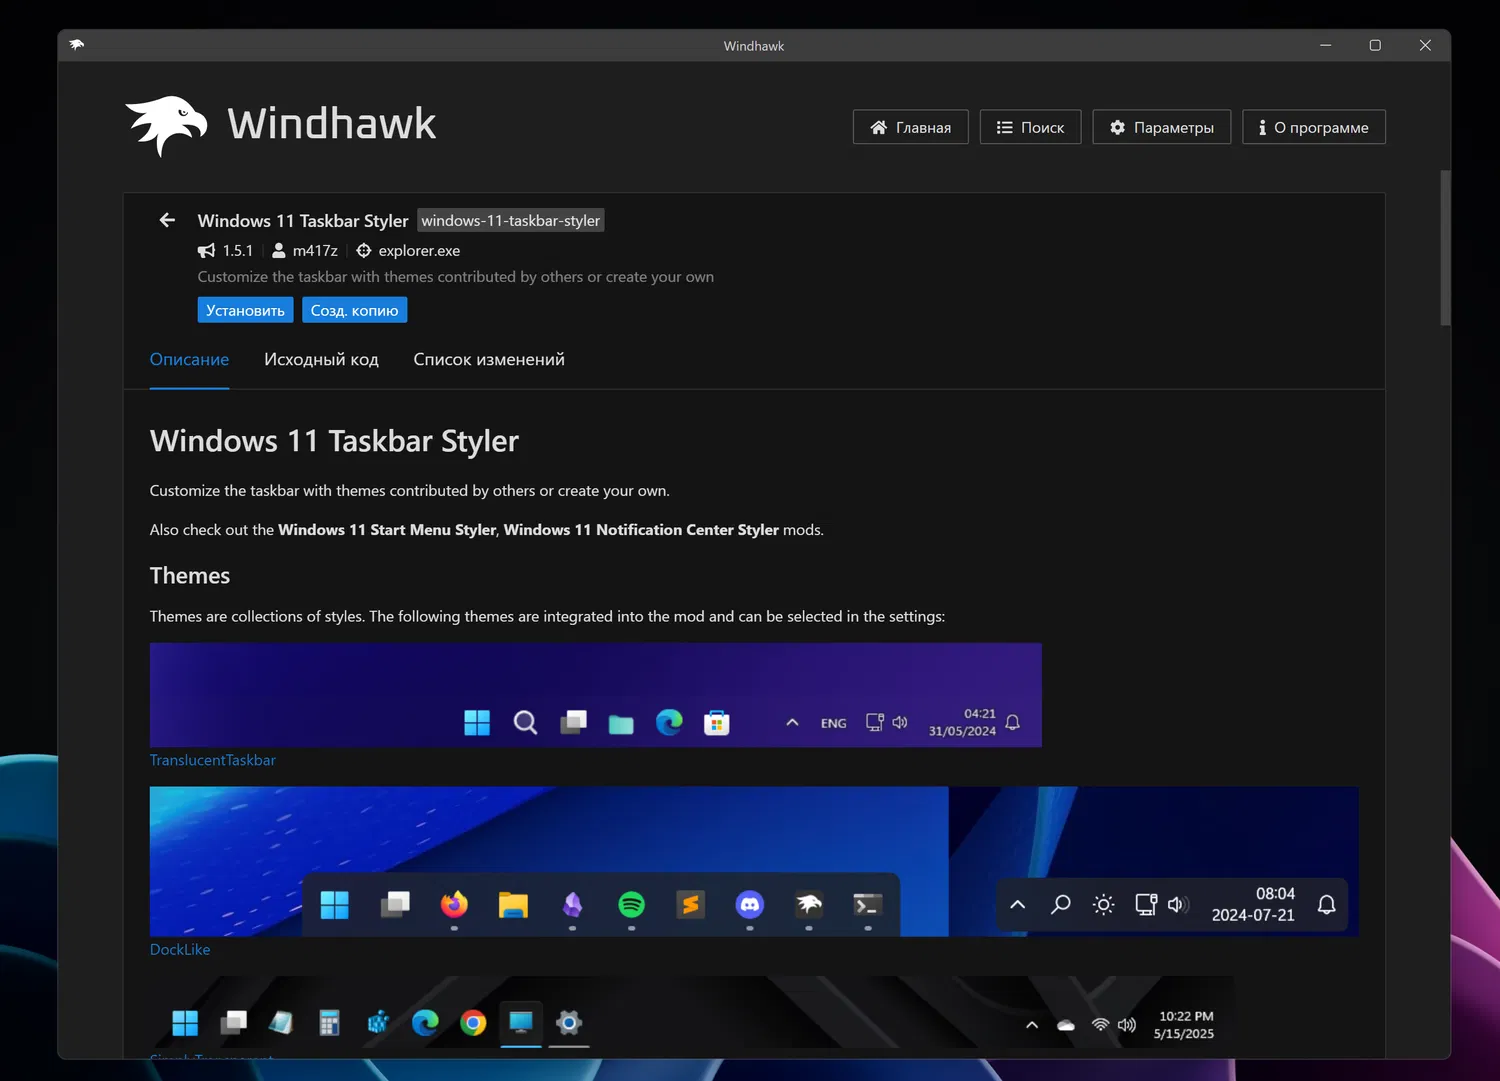Viewport: 1500px width, 1081px height.
Task: Install the mod with Установить
Action: (x=245, y=310)
